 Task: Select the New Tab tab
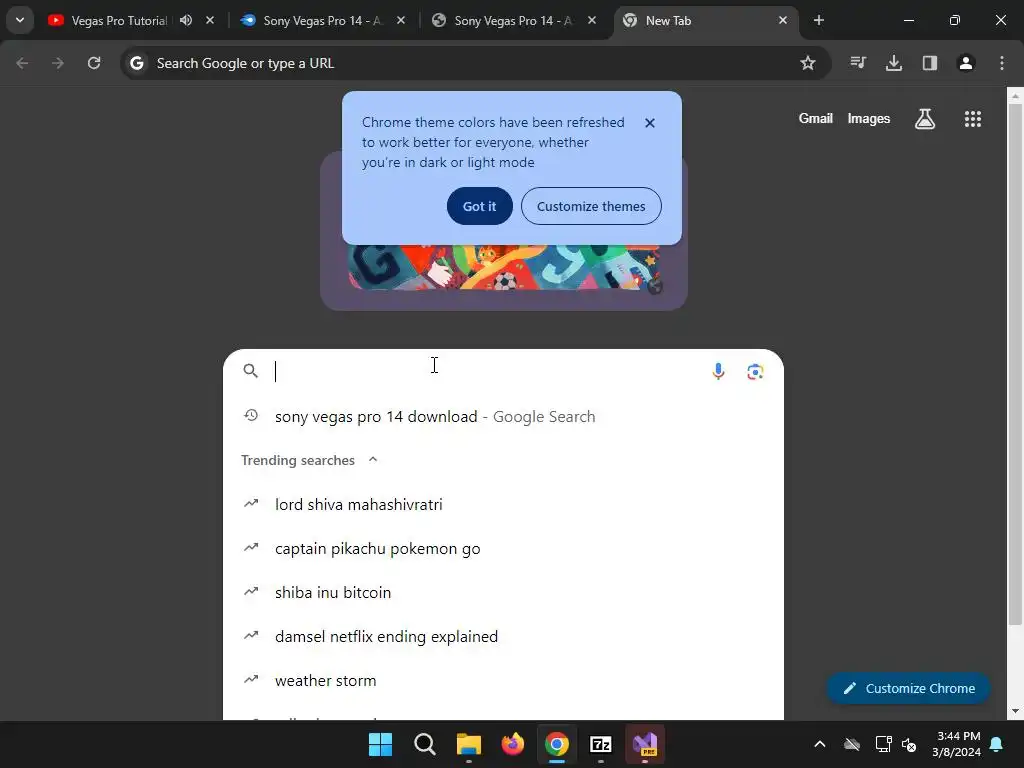(705, 21)
